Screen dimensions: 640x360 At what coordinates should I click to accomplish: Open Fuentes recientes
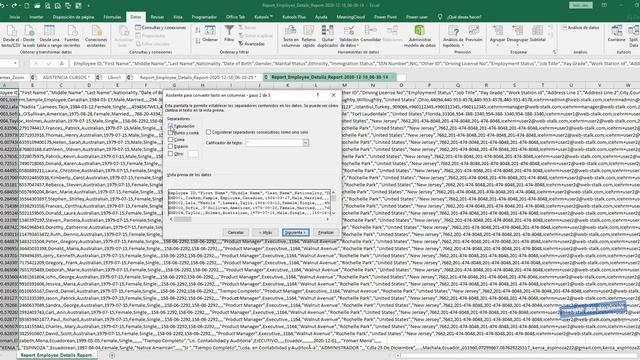(72, 36)
